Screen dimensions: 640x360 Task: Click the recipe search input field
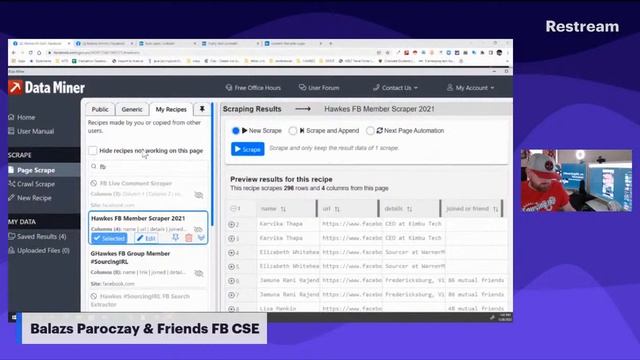149,167
